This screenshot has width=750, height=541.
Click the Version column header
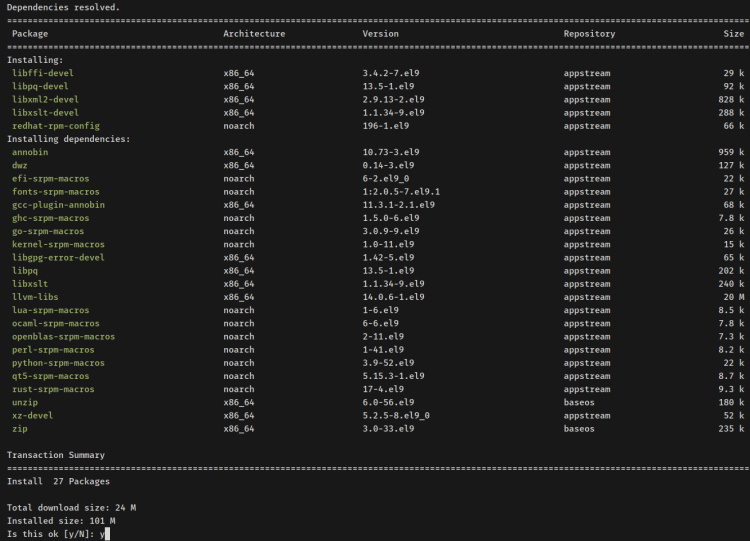tap(380, 33)
